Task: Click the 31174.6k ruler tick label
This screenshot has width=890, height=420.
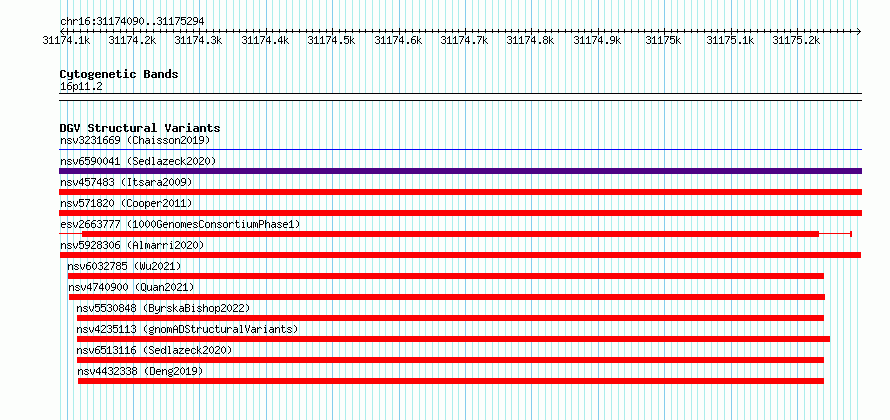Action: pyautogui.click(x=398, y=40)
